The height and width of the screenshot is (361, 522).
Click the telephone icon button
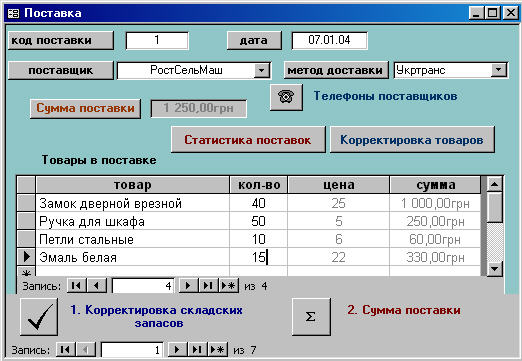click(286, 97)
